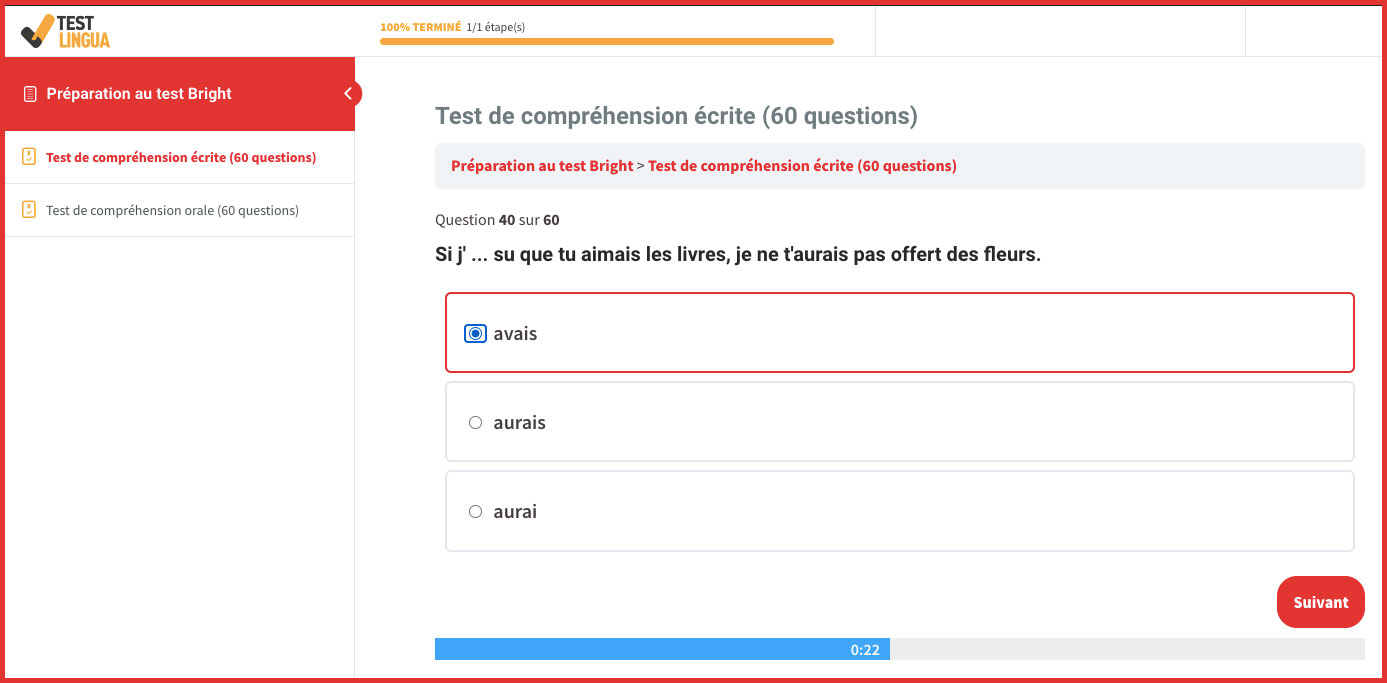Select the "avais" radio button
This screenshot has height=683, width=1387.
click(476, 334)
